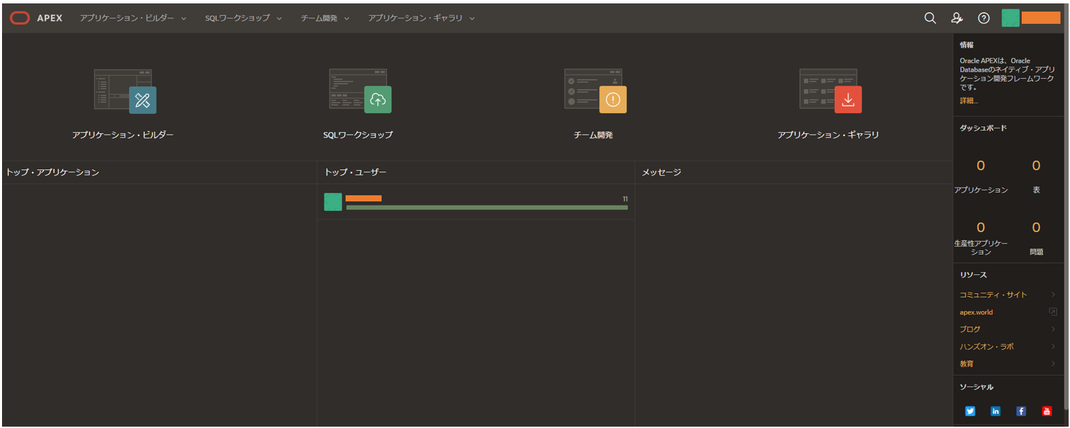The image size is (1070, 428).
Task: Click the 詳細... link in the 情報 (Information) panel
Action: [x=968, y=101]
